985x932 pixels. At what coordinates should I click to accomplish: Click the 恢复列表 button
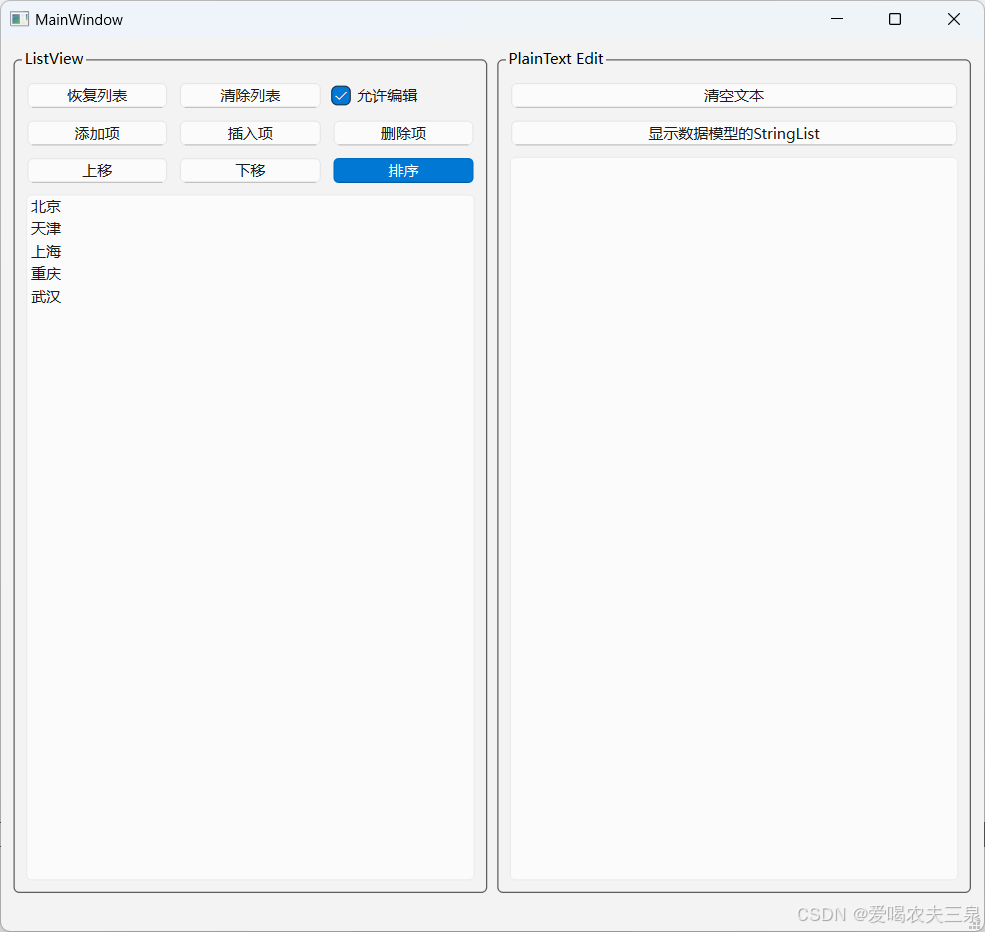click(x=97, y=95)
